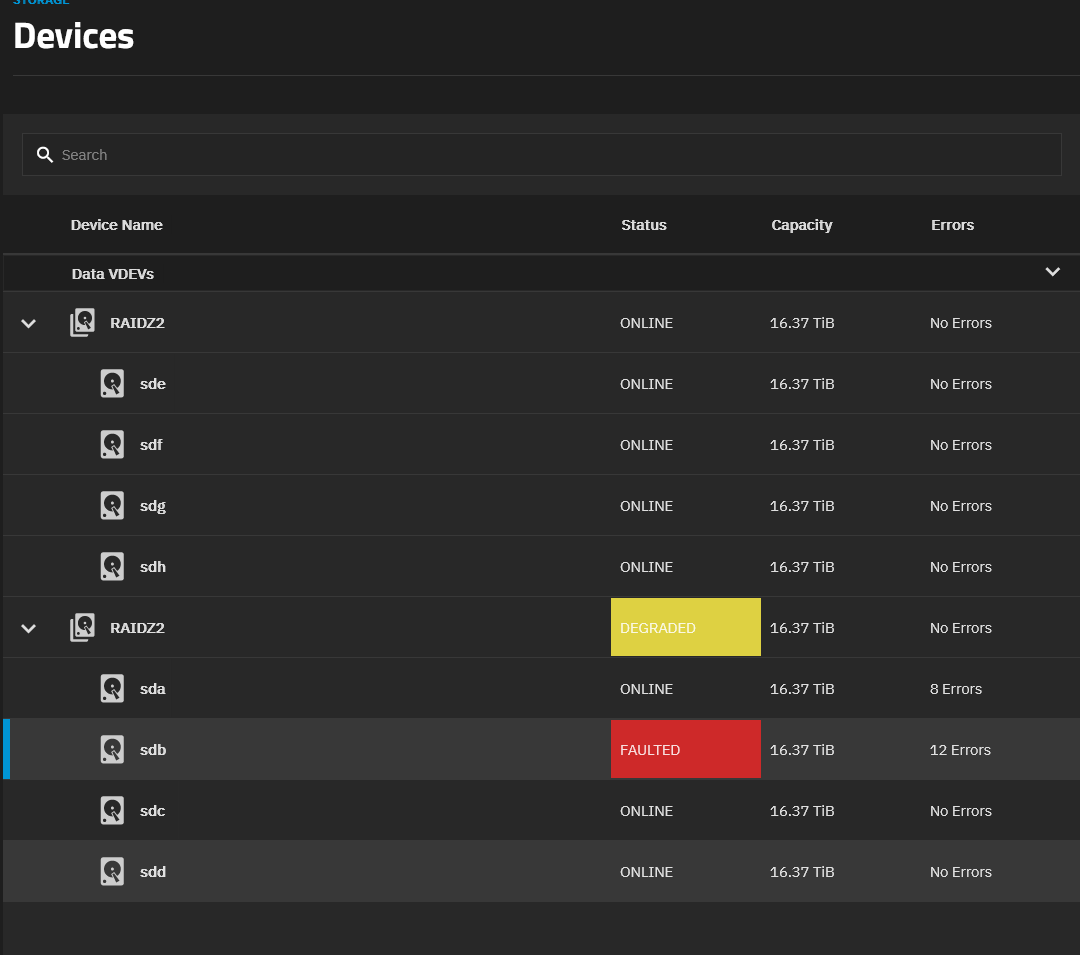Image resolution: width=1080 pixels, height=955 pixels.
Task: Collapse the Data VDEVs section chevron
Action: coord(1052,272)
